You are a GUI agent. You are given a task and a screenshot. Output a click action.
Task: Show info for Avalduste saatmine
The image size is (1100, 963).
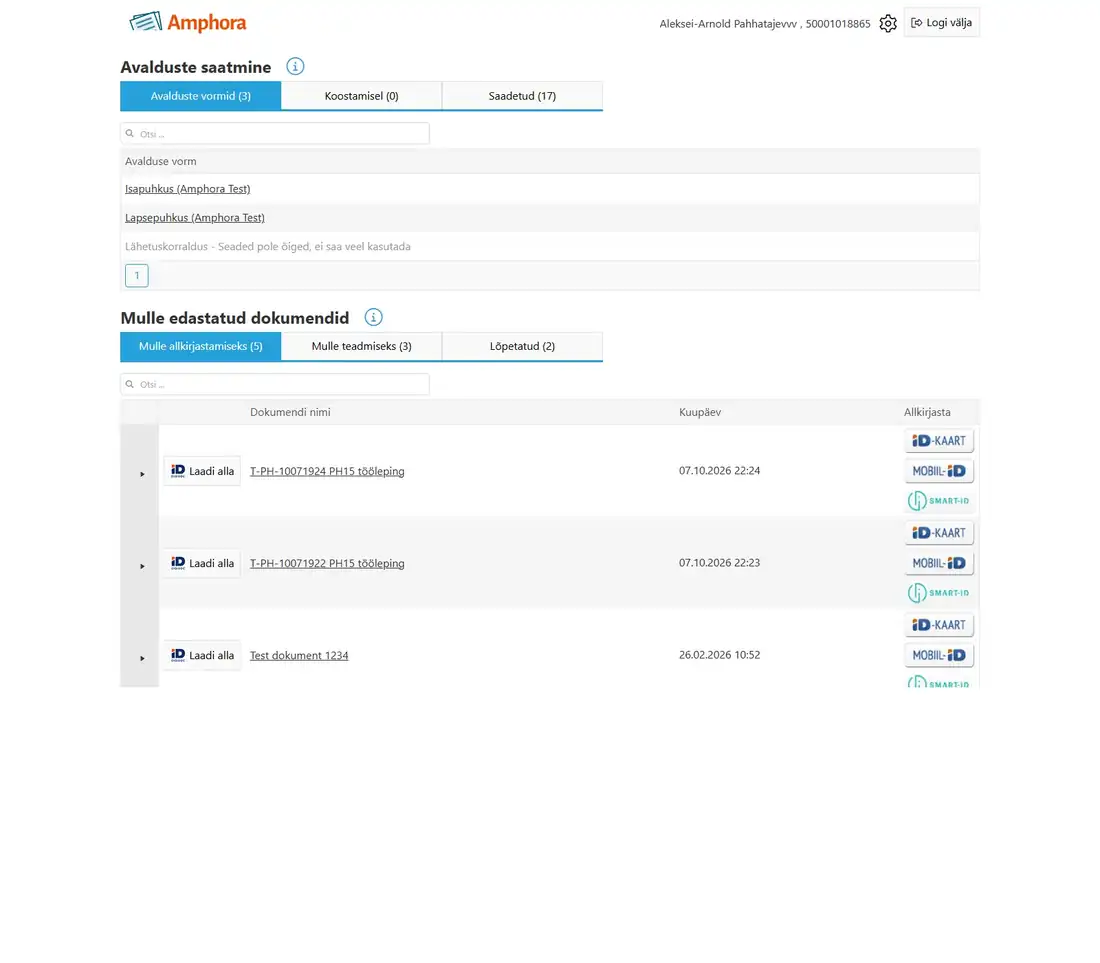point(295,67)
